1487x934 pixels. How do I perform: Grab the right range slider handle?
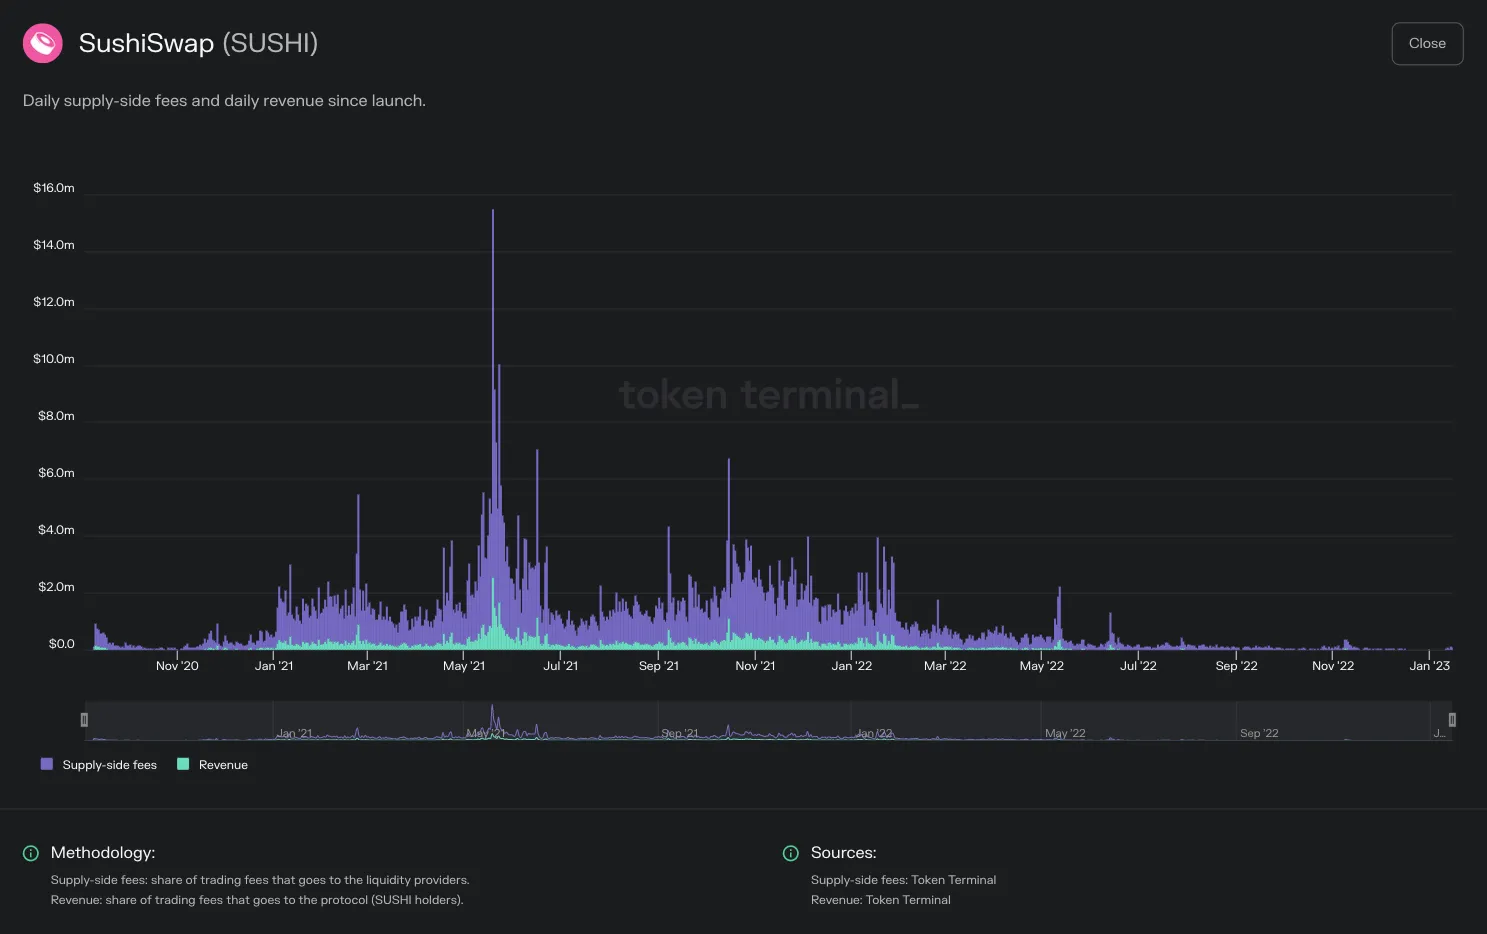[1452, 720]
